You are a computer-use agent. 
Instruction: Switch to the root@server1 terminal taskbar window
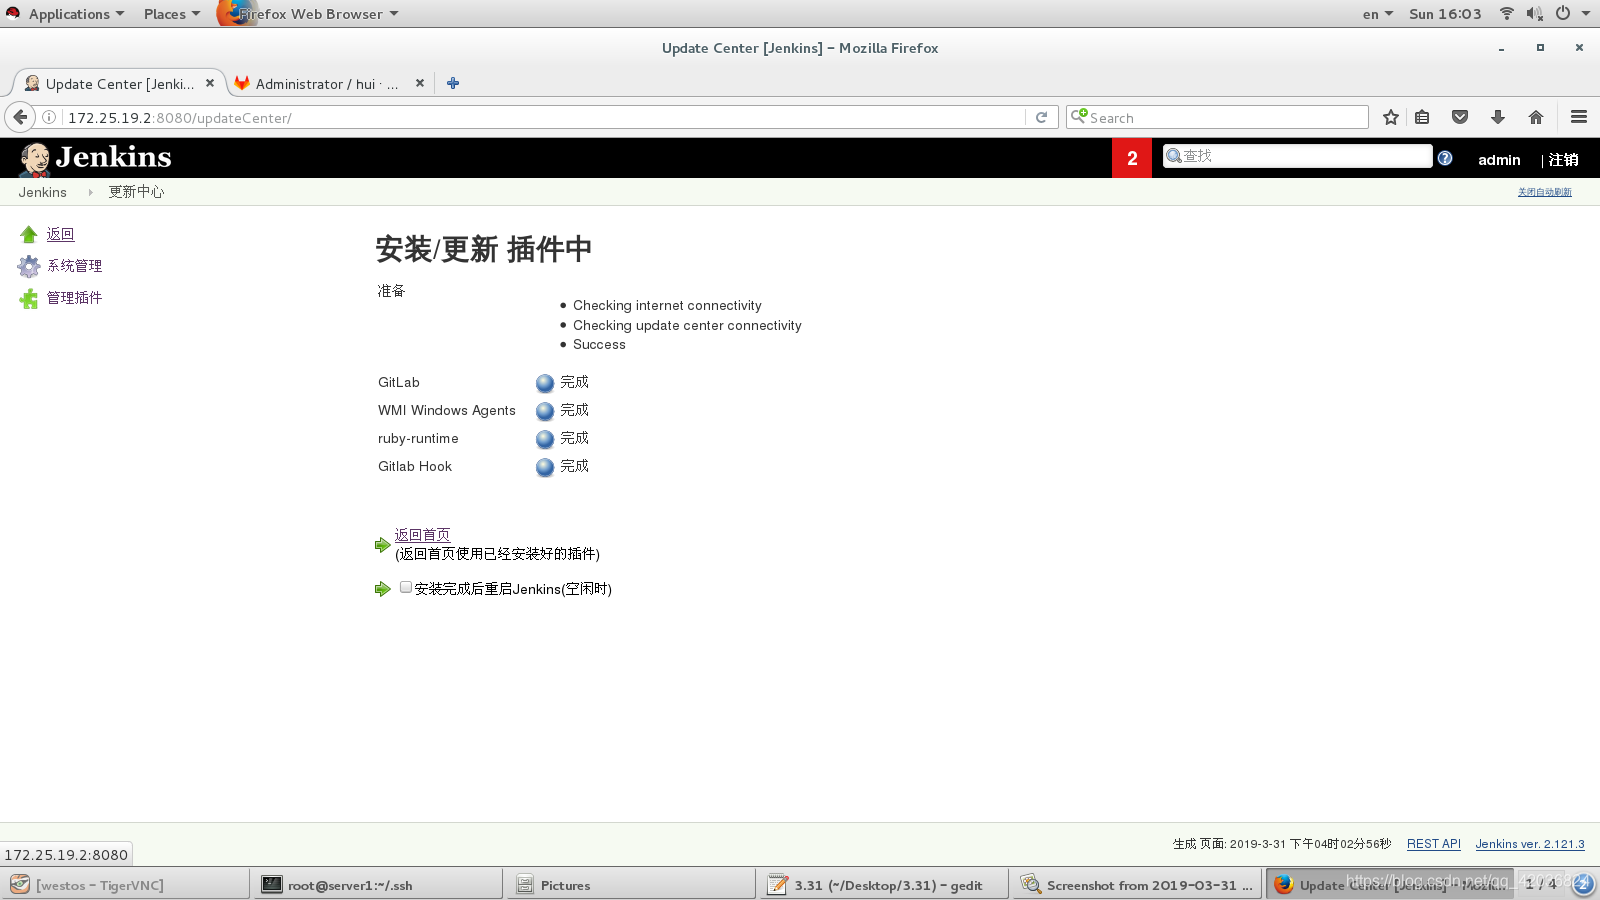pyautogui.click(x=378, y=884)
